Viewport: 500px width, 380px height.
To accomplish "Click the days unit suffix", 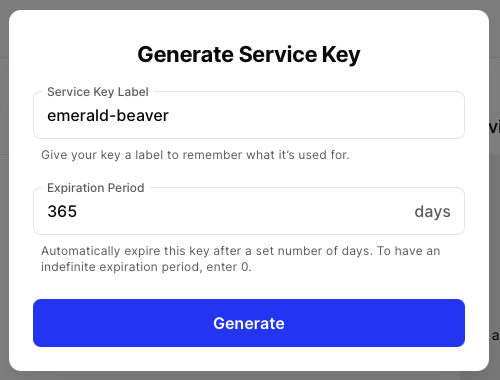I will pyautogui.click(x=432, y=212).
